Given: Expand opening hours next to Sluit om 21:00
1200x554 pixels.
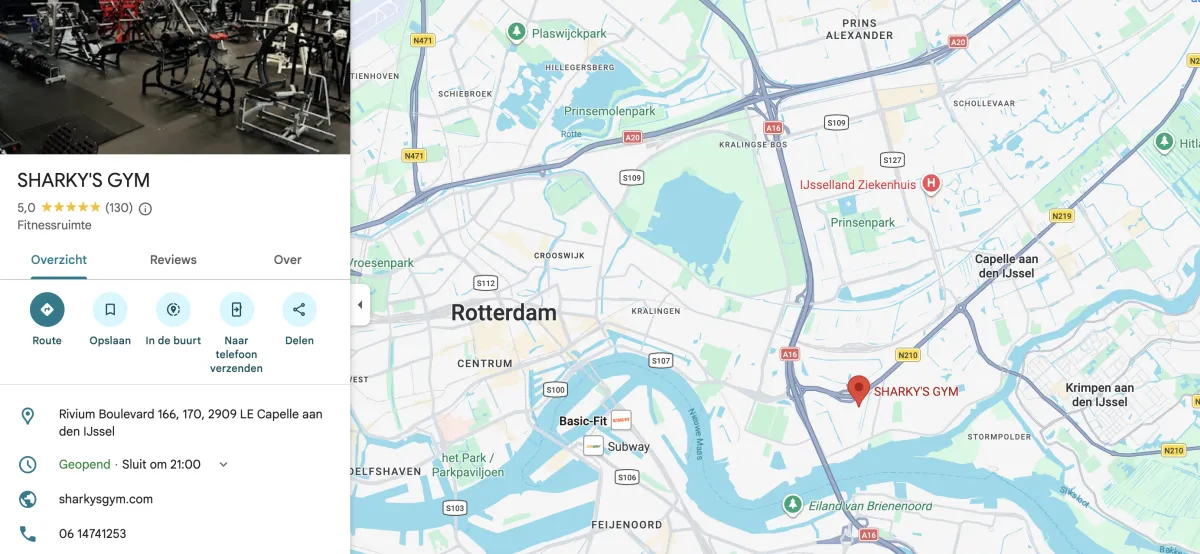Looking at the screenshot, I should tap(223, 464).
